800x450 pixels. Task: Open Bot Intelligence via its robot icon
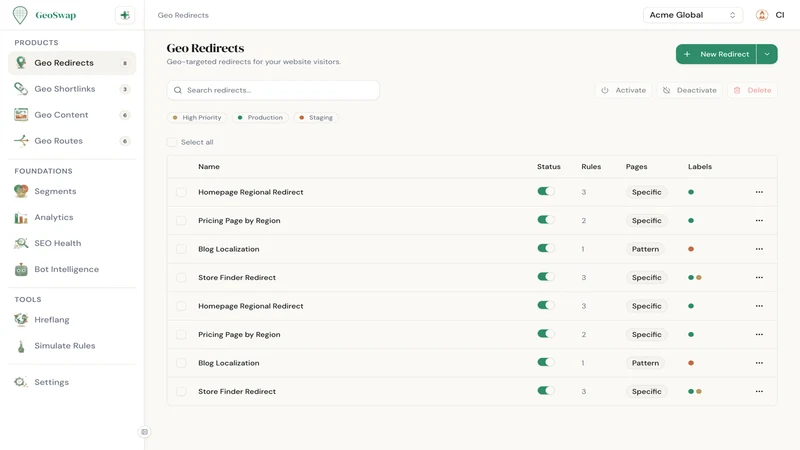21,269
